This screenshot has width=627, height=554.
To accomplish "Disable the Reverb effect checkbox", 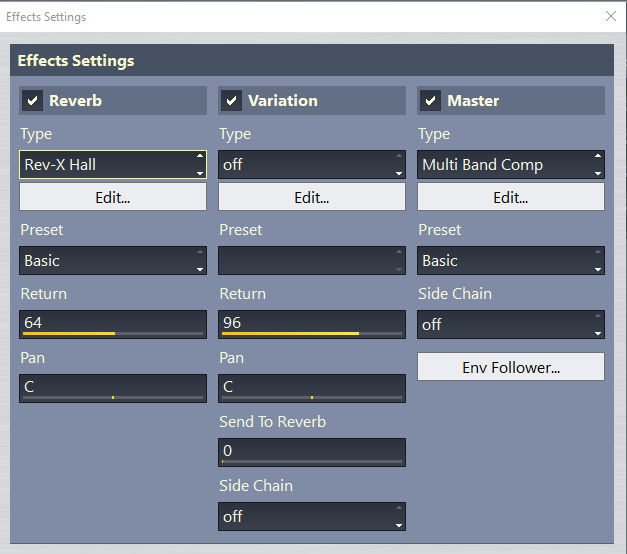I will click(32, 100).
